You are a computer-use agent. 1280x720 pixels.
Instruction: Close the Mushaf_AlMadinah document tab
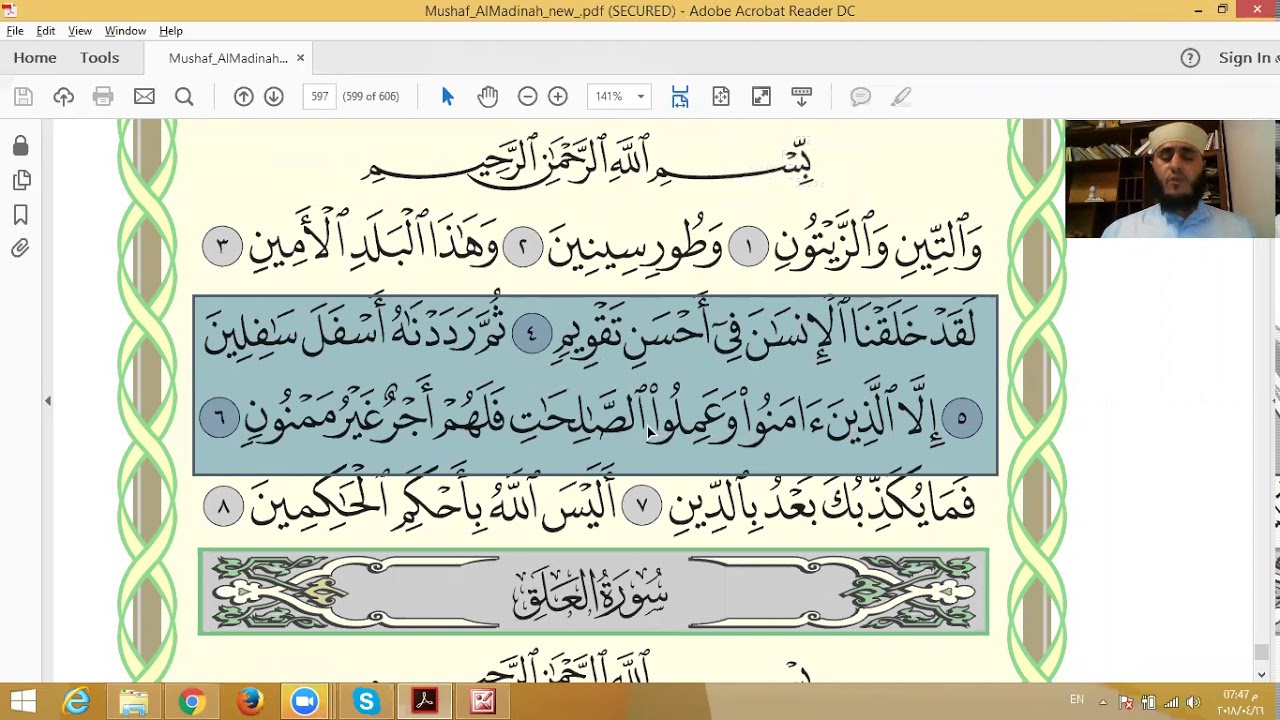(x=300, y=58)
